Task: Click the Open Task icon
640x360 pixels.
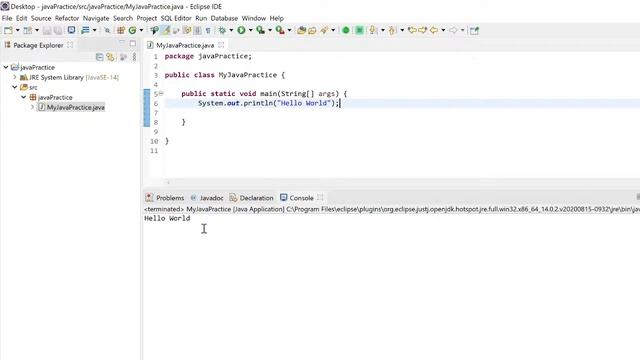Action: pyautogui.click(x=312, y=30)
